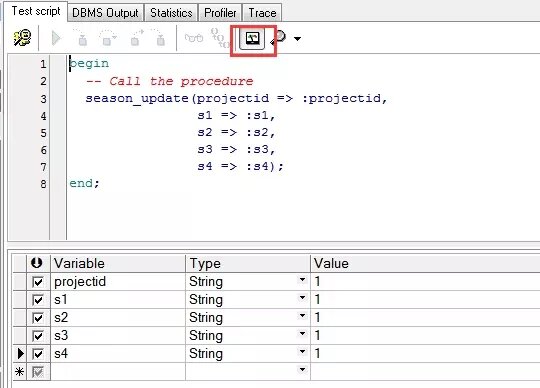Switch to the Test script tab

(36, 11)
